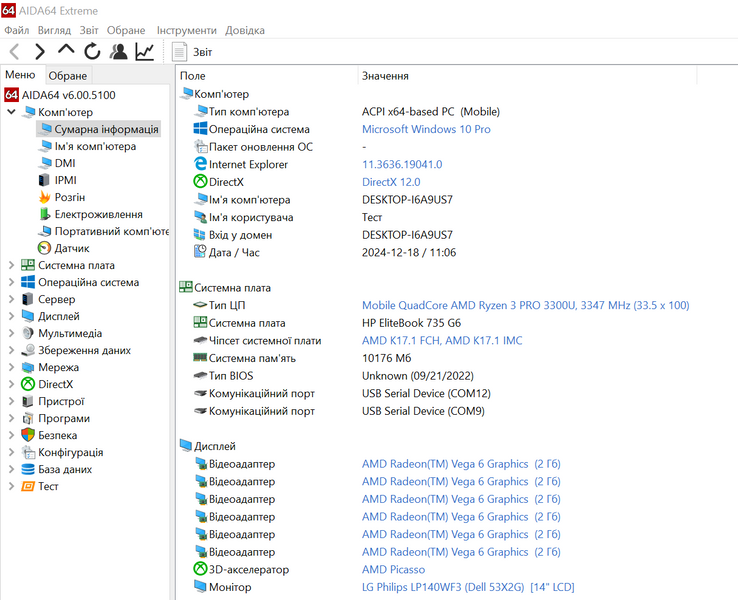The width and height of the screenshot is (738, 600).
Task: Select the AIDA64 v6.00.5100 root node
Action: click(69, 95)
